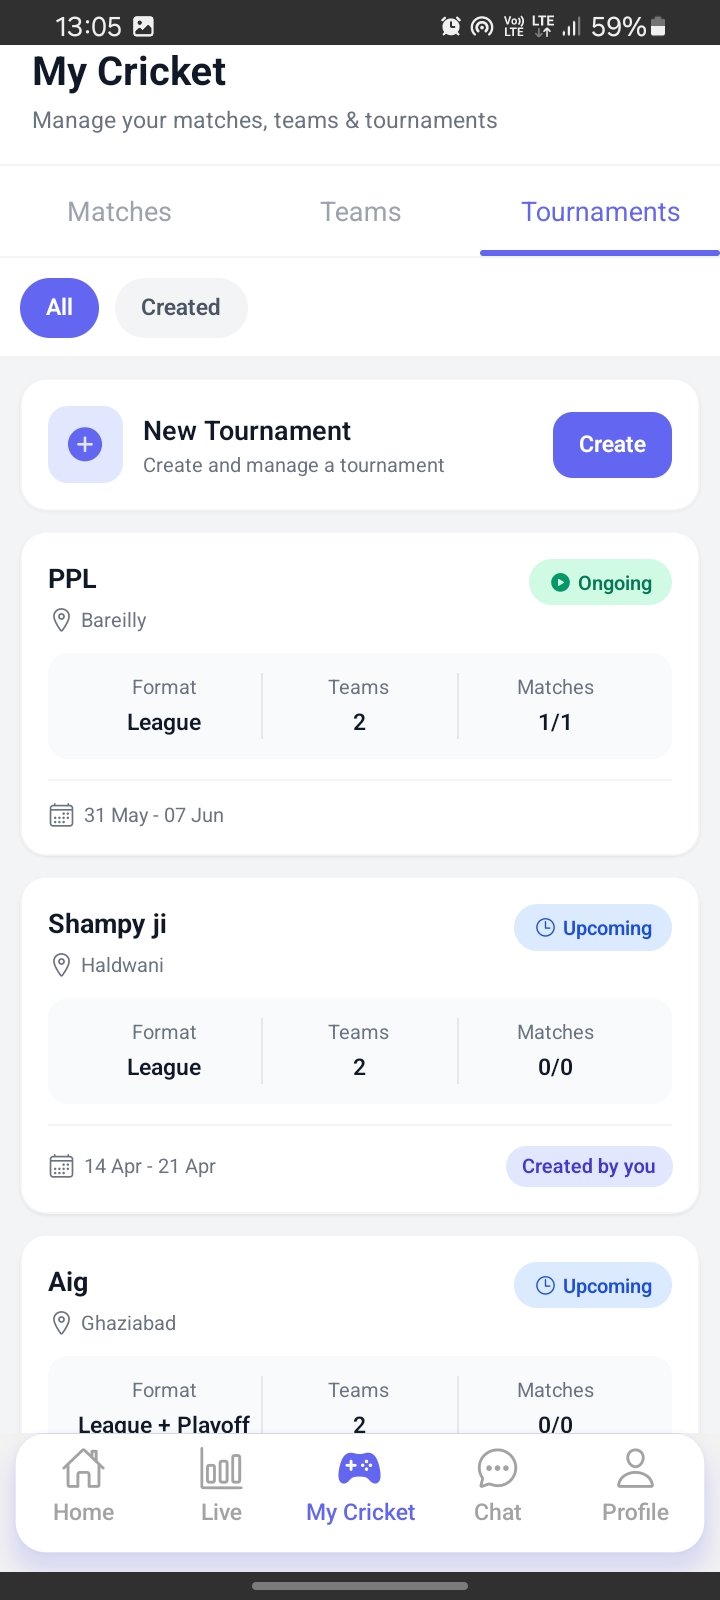Tap the location pin beside Bareilly
Viewport: 720px width, 1600px height.
click(61, 620)
